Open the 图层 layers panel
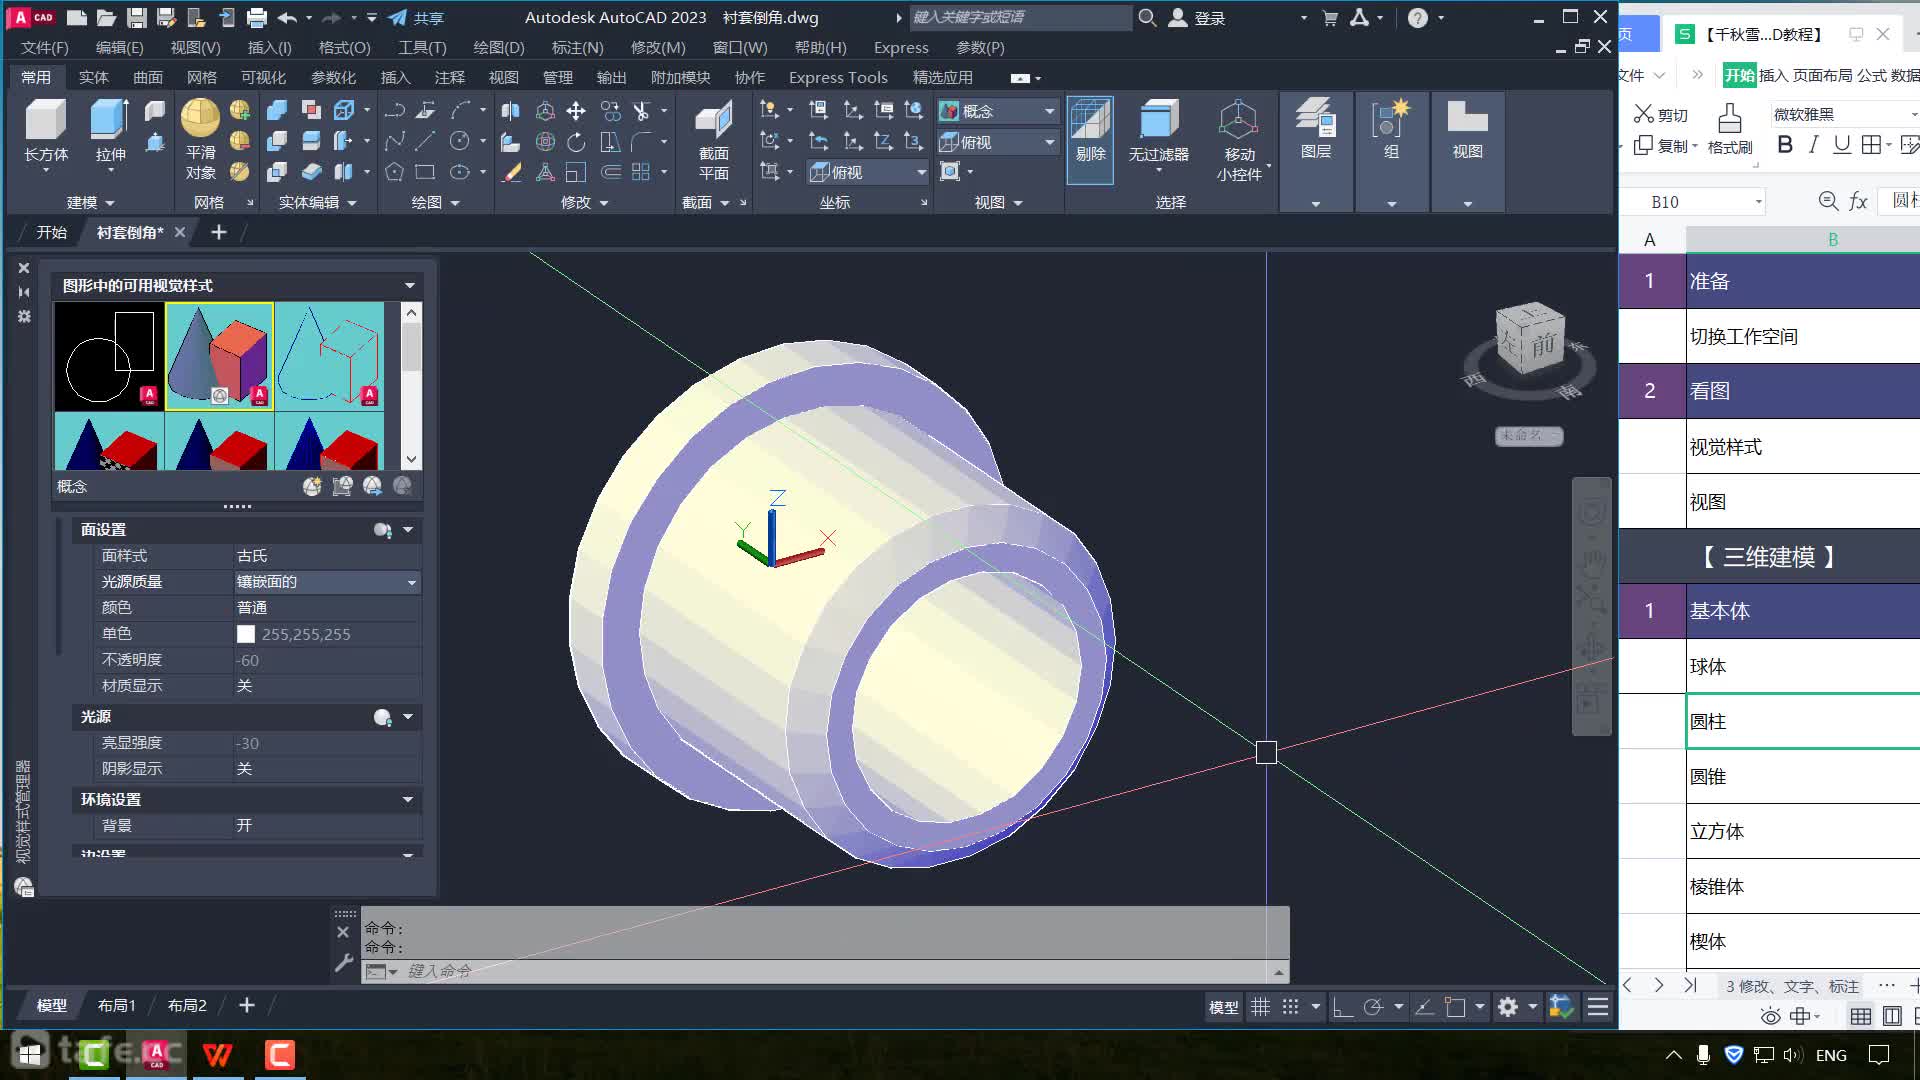 pyautogui.click(x=1316, y=130)
